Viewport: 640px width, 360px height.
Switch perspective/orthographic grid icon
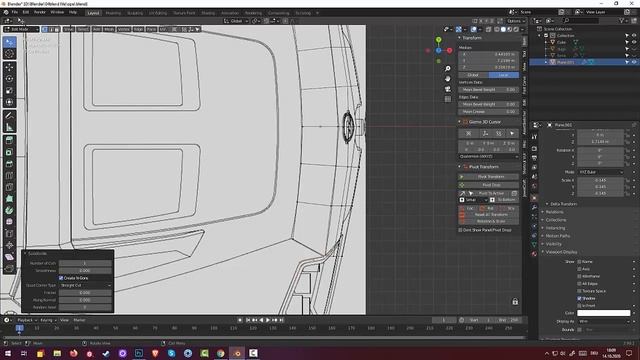pos(448,99)
